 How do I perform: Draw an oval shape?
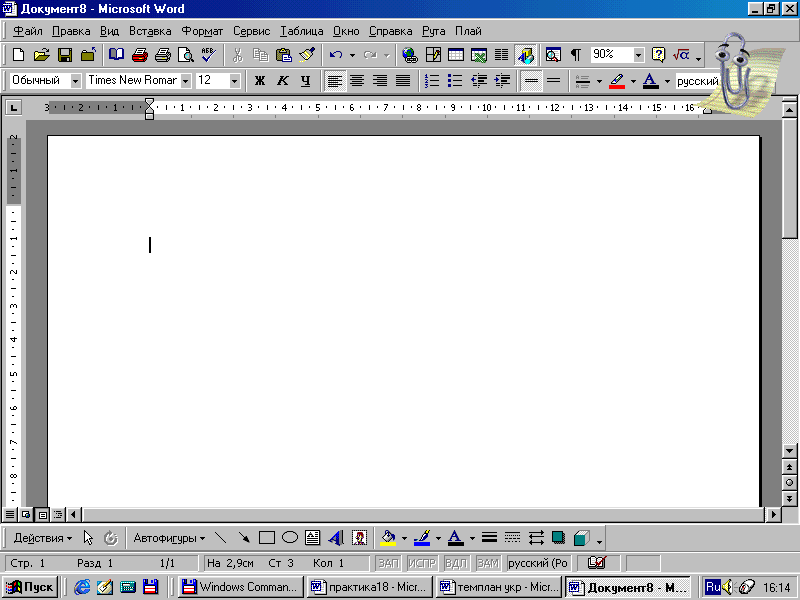290,538
